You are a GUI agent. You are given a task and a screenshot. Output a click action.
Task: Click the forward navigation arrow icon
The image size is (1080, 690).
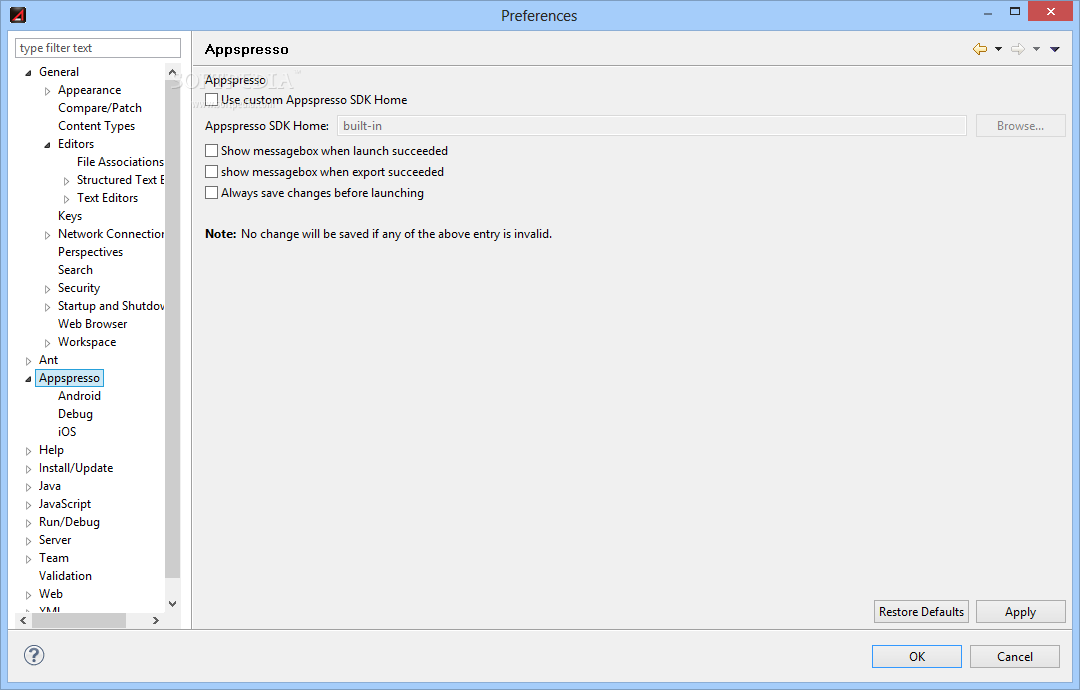pos(1017,49)
